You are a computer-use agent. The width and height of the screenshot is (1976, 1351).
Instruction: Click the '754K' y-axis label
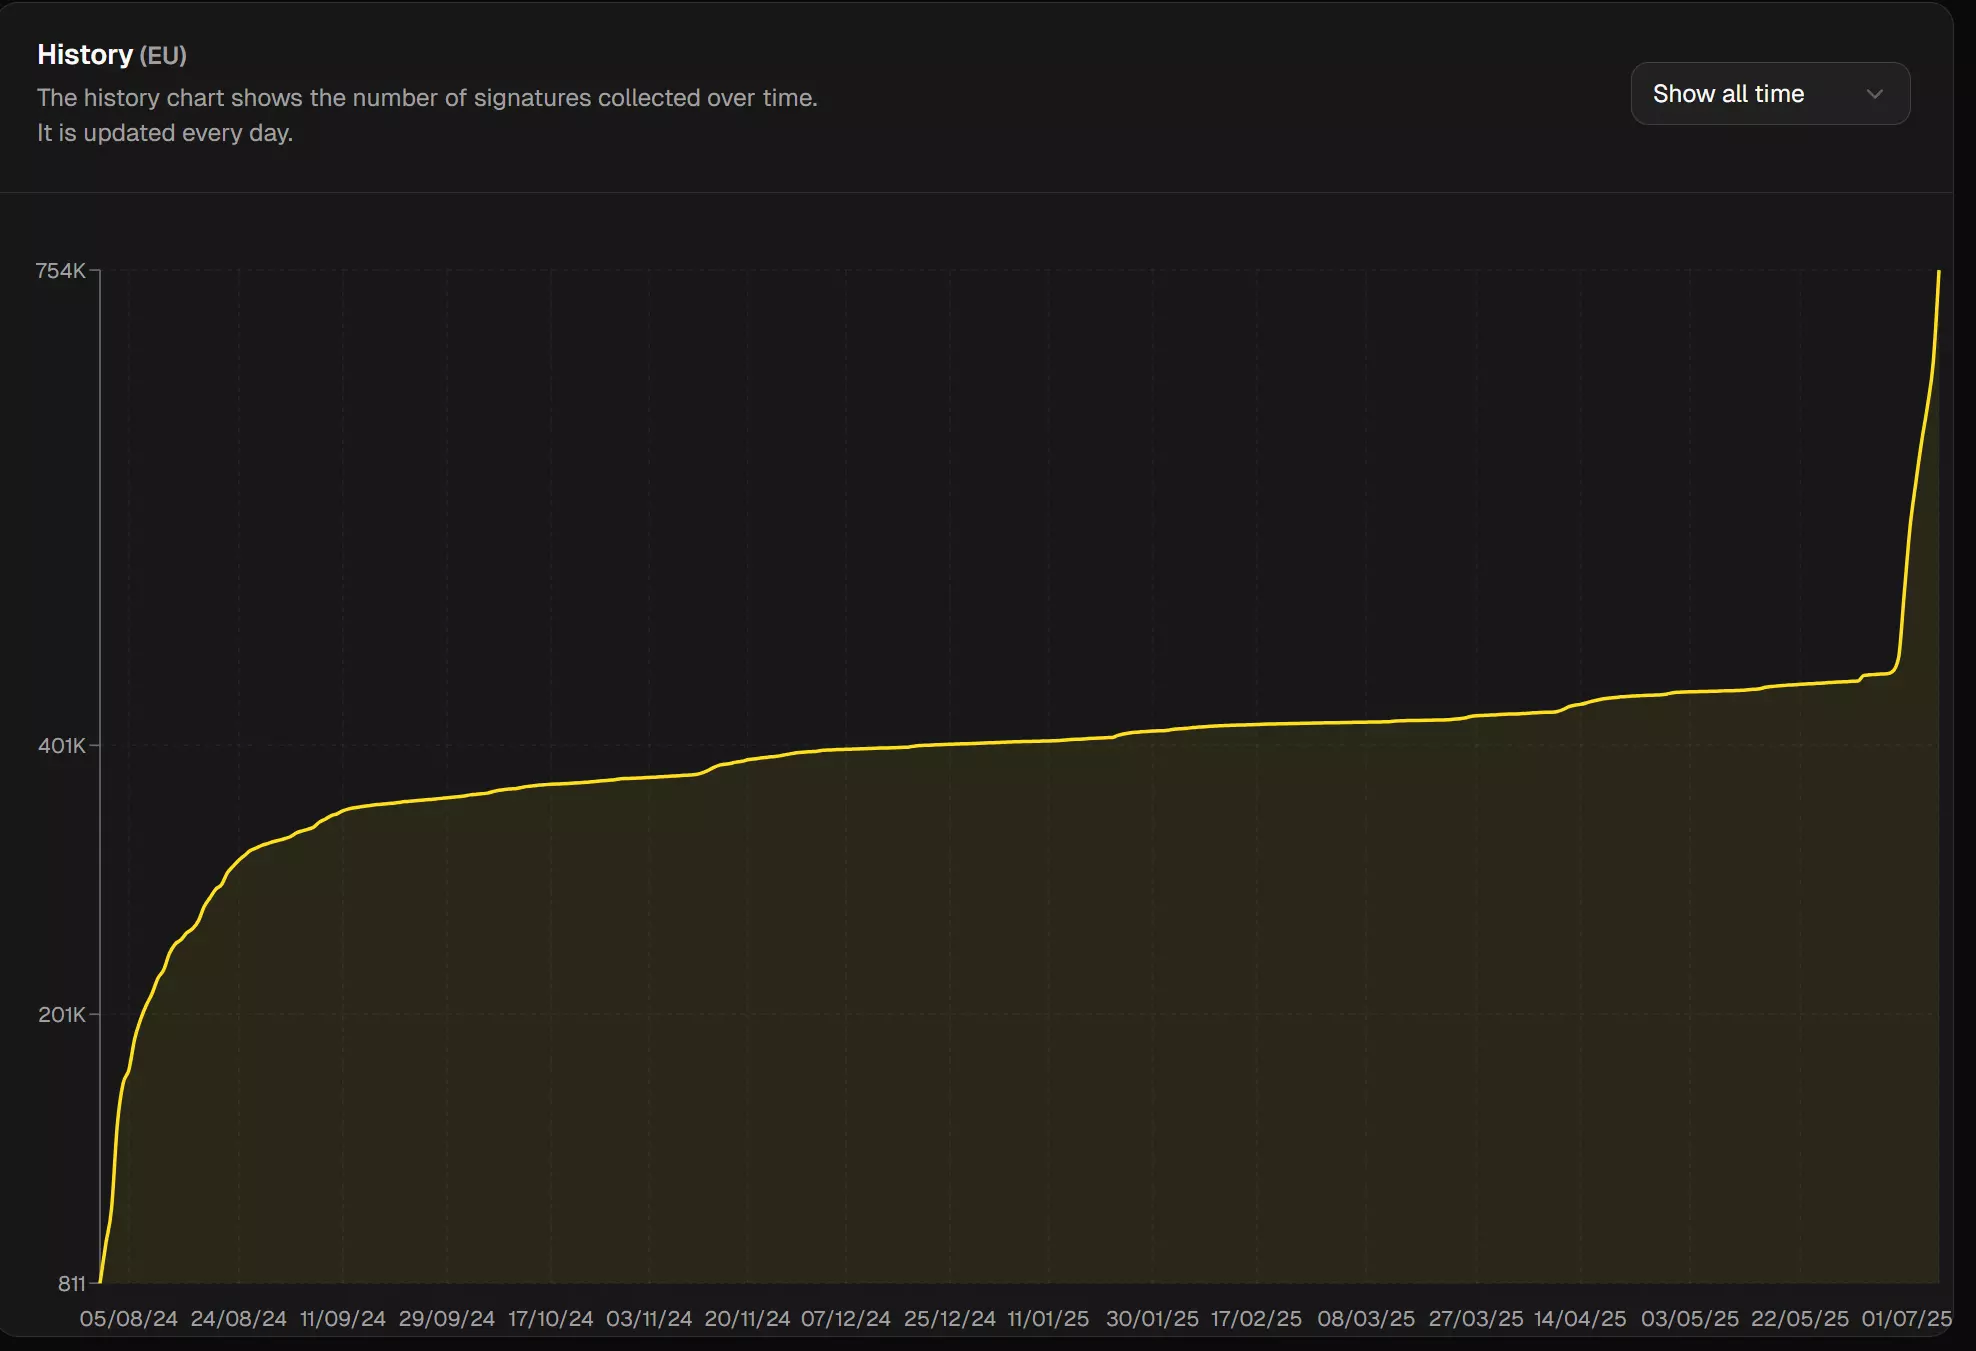point(61,271)
